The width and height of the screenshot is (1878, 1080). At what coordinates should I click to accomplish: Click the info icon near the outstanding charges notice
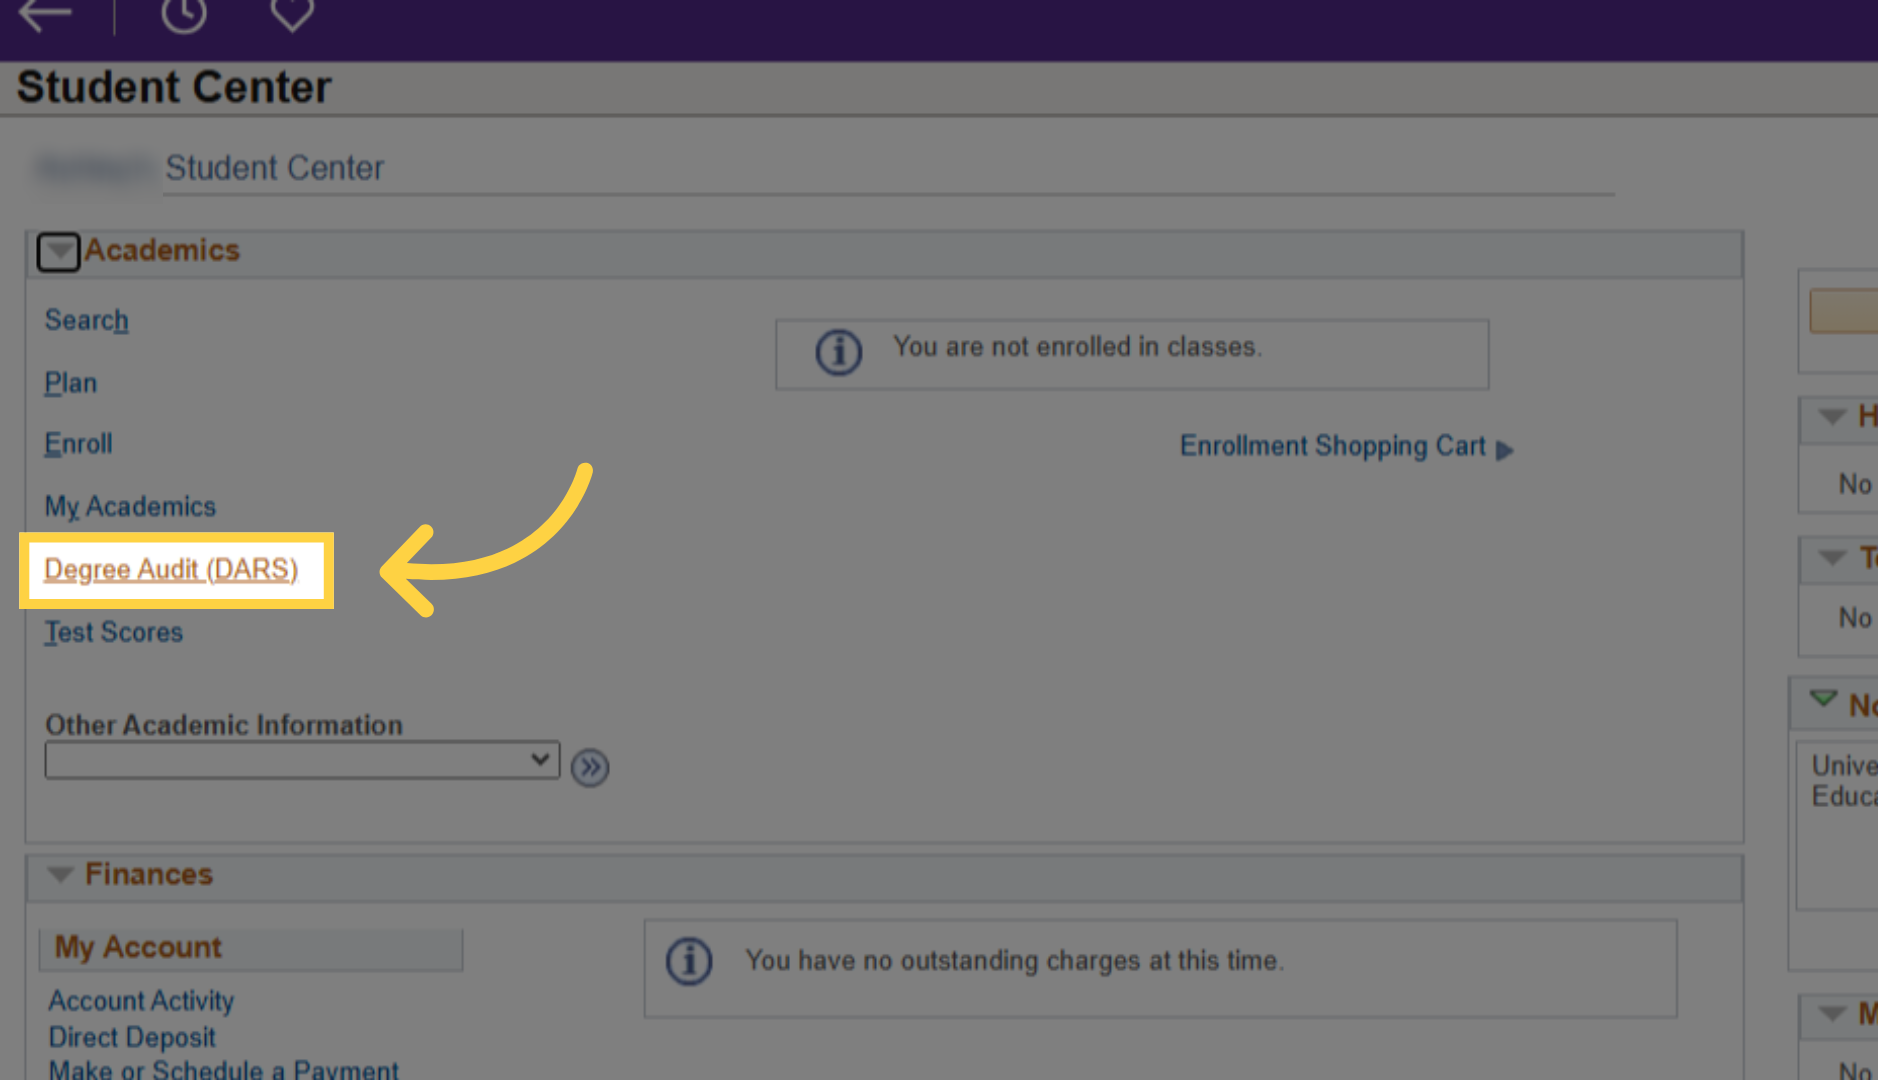688,960
